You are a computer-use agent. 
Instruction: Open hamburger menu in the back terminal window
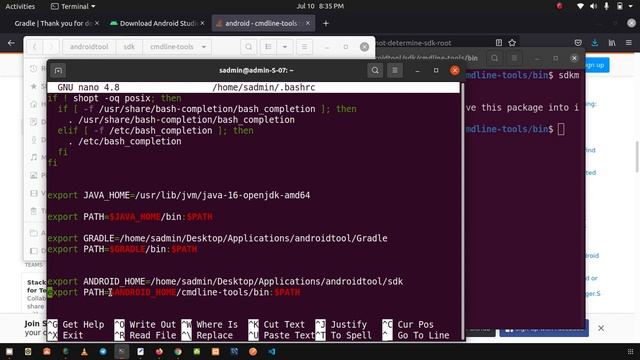click(514, 58)
